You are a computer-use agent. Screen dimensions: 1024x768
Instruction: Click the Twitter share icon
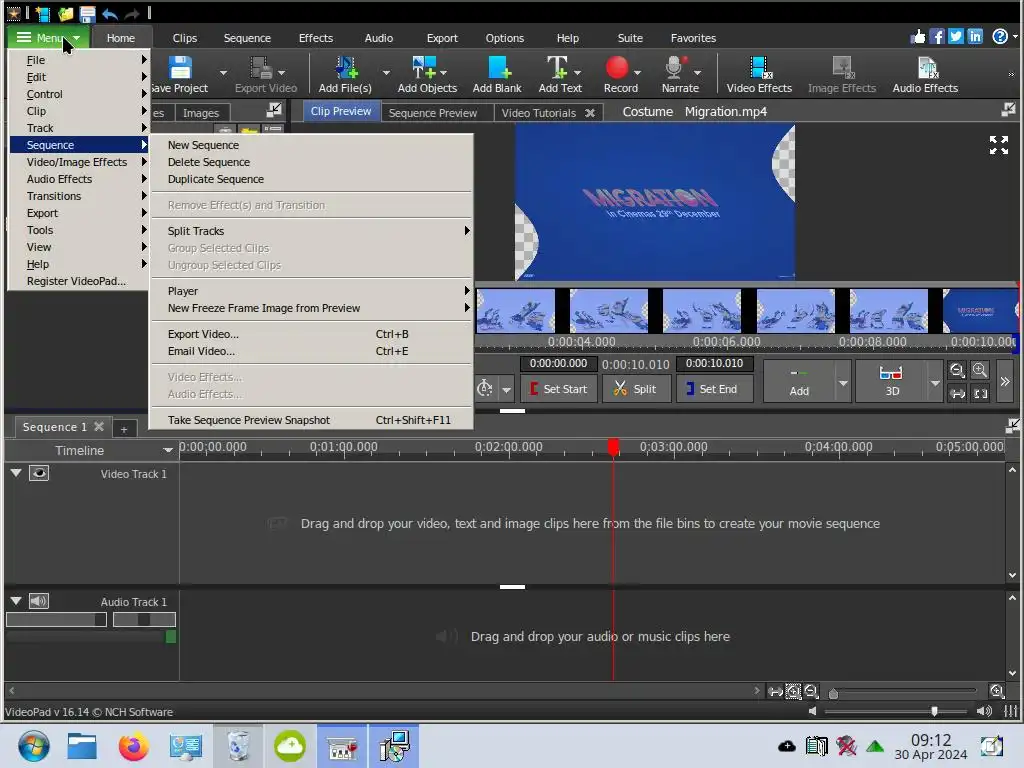pos(955,37)
